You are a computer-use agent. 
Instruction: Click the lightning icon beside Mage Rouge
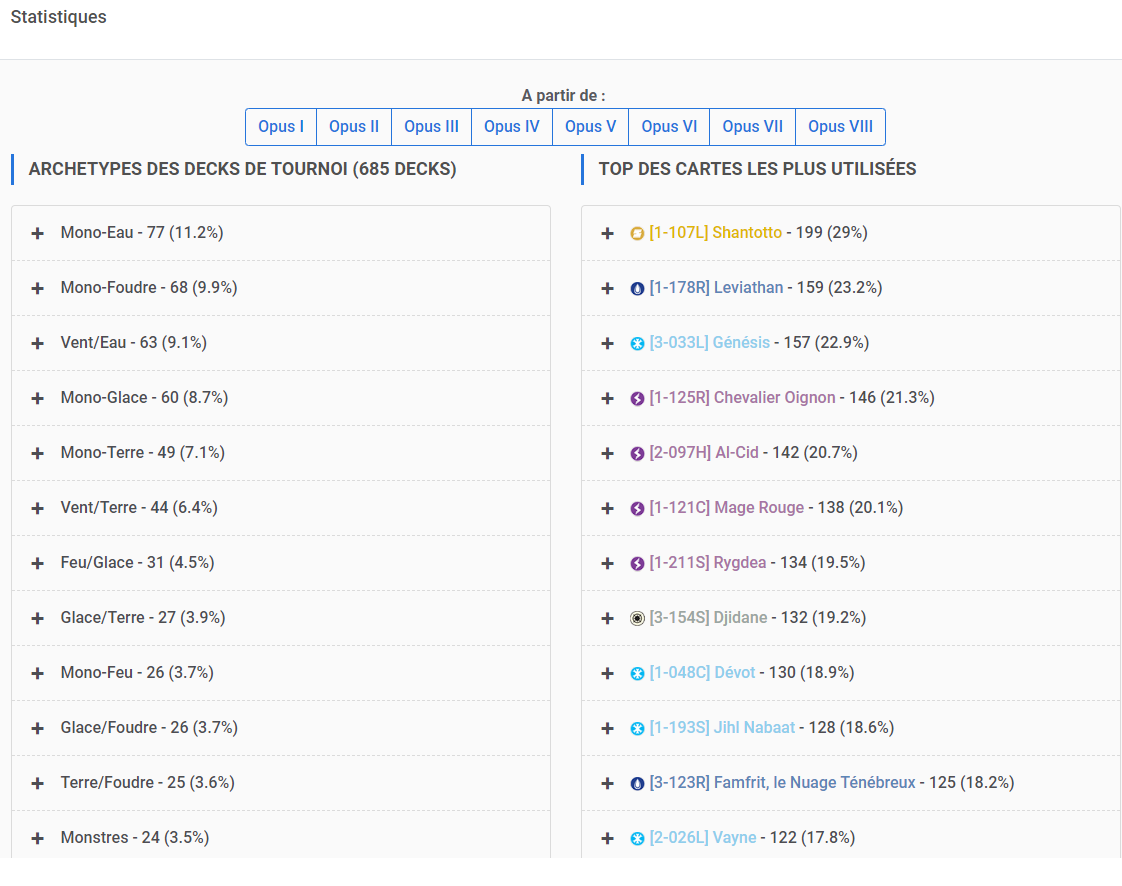coord(637,509)
